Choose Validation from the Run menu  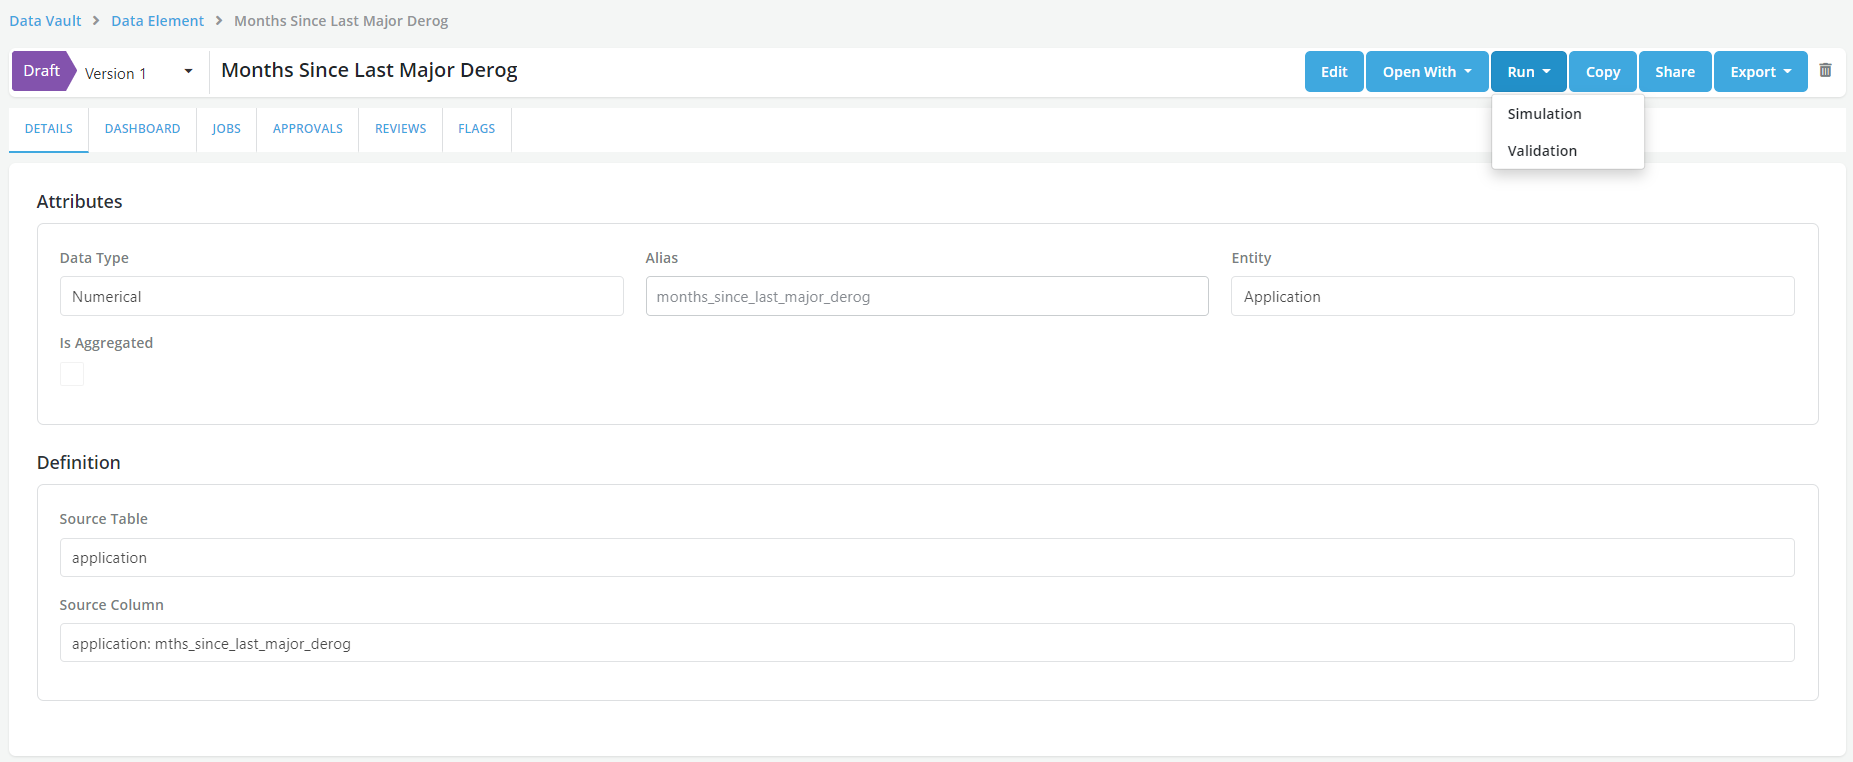coord(1542,151)
